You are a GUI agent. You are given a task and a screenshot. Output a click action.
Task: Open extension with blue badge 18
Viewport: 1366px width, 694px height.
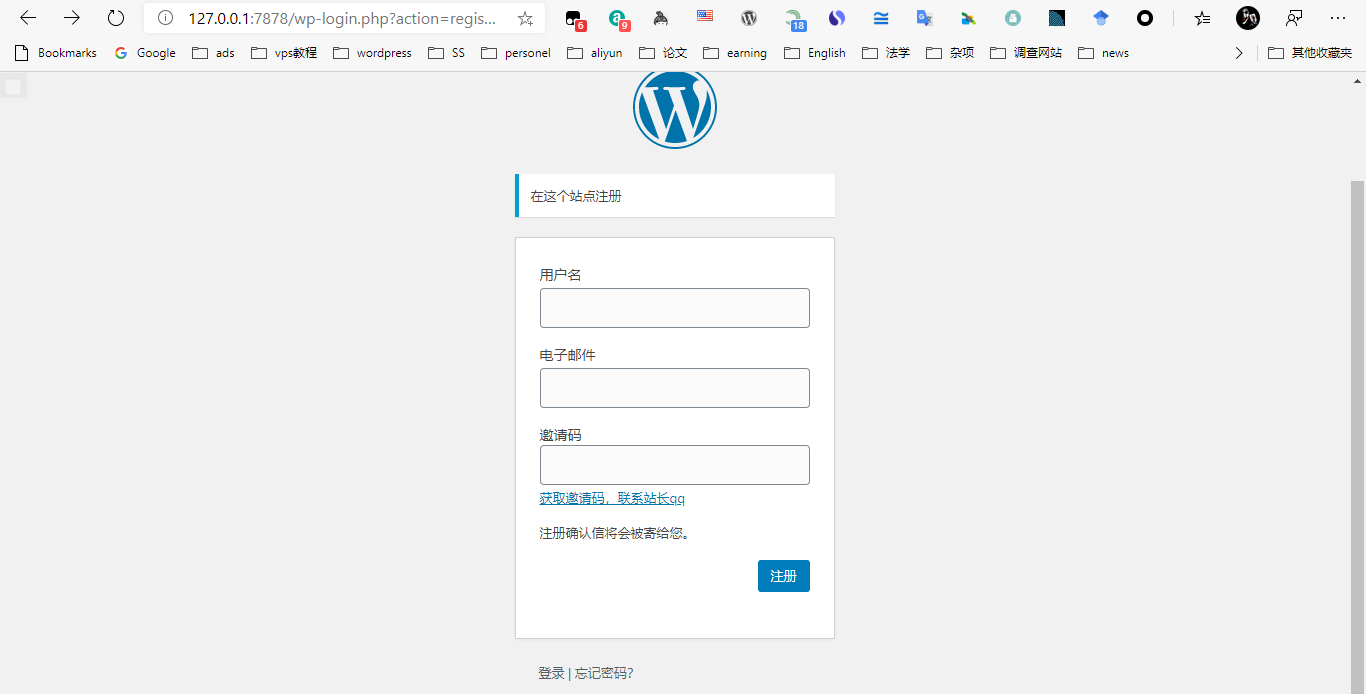(x=794, y=19)
